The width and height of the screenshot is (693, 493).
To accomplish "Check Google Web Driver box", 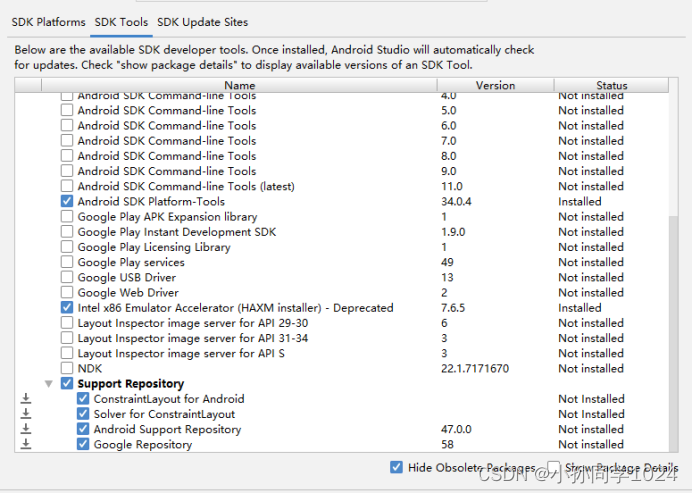I will point(67,292).
